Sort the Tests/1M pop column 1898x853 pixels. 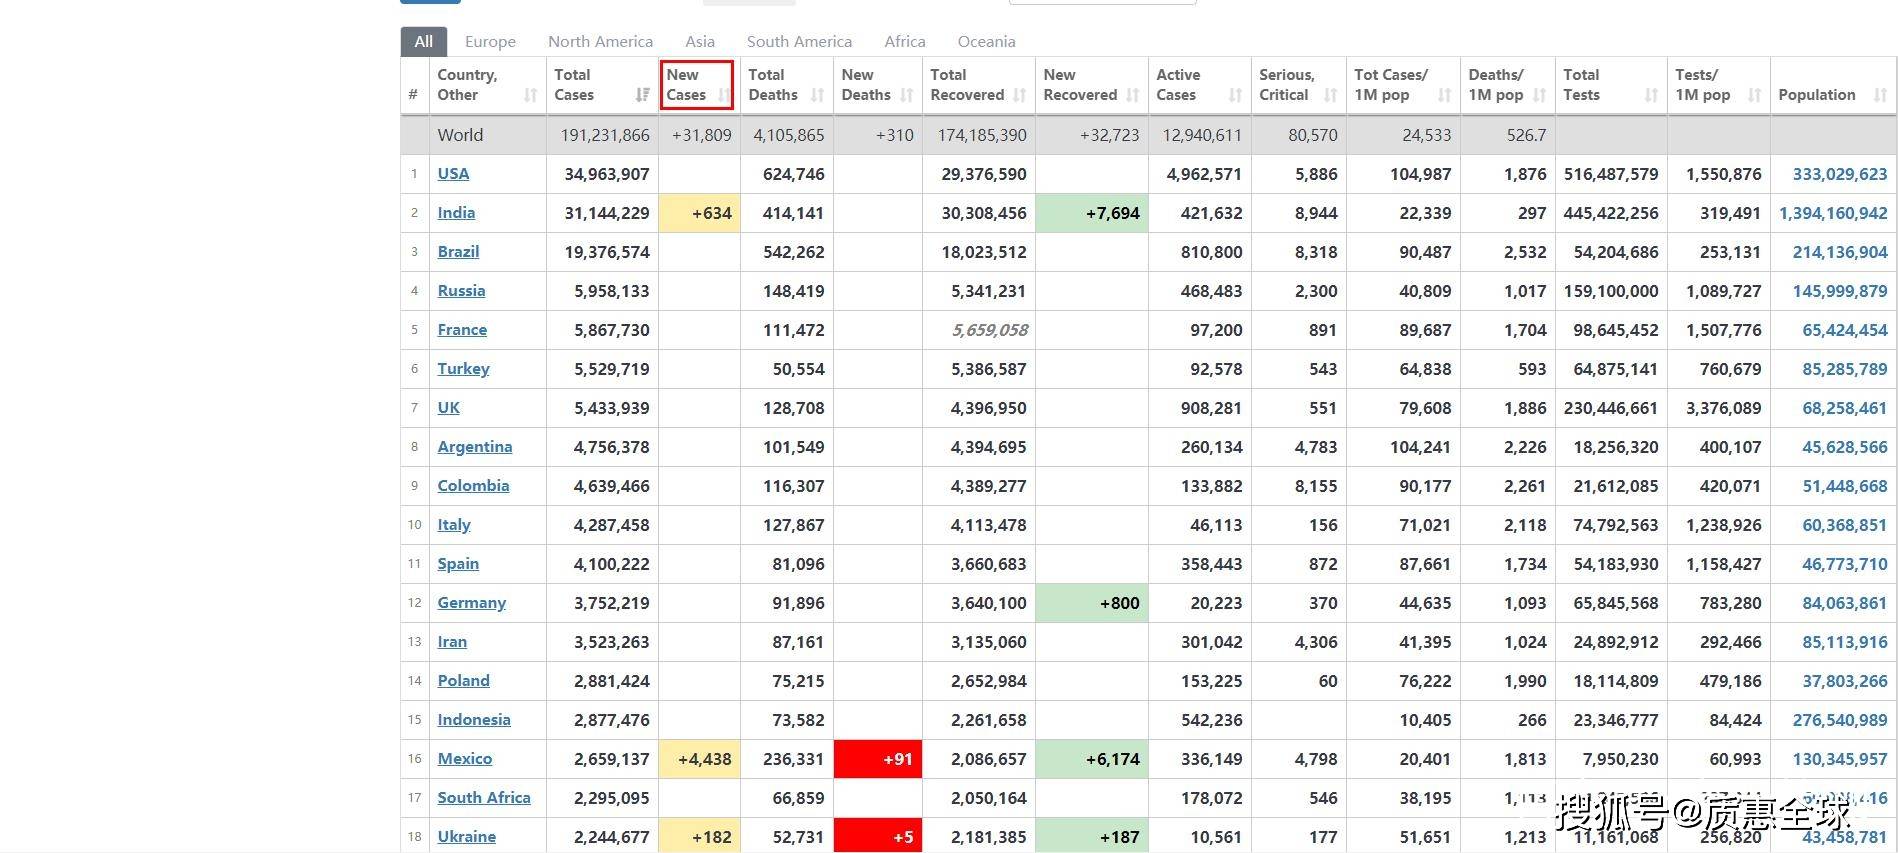click(1754, 95)
